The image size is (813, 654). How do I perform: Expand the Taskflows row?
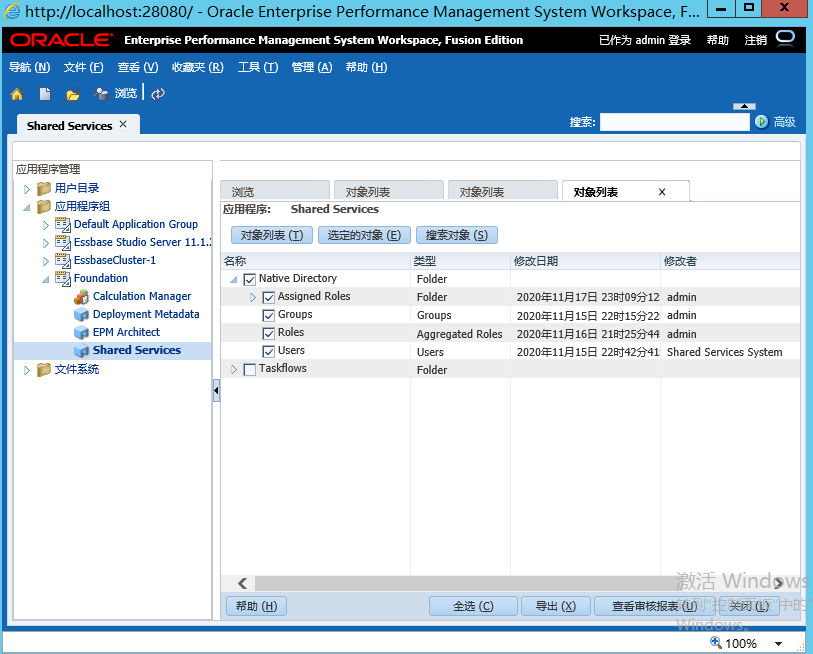[x=234, y=370]
